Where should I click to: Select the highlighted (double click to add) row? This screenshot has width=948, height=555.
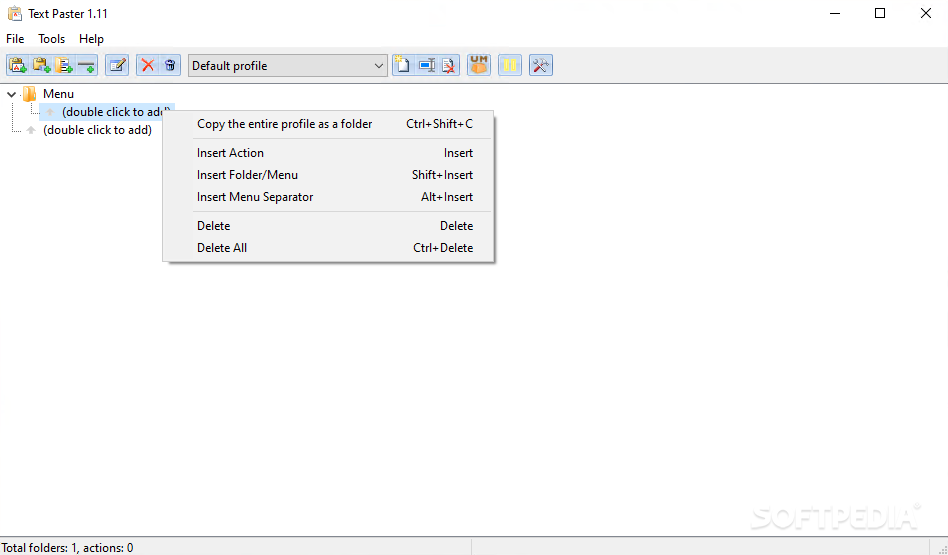click(107, 112)
